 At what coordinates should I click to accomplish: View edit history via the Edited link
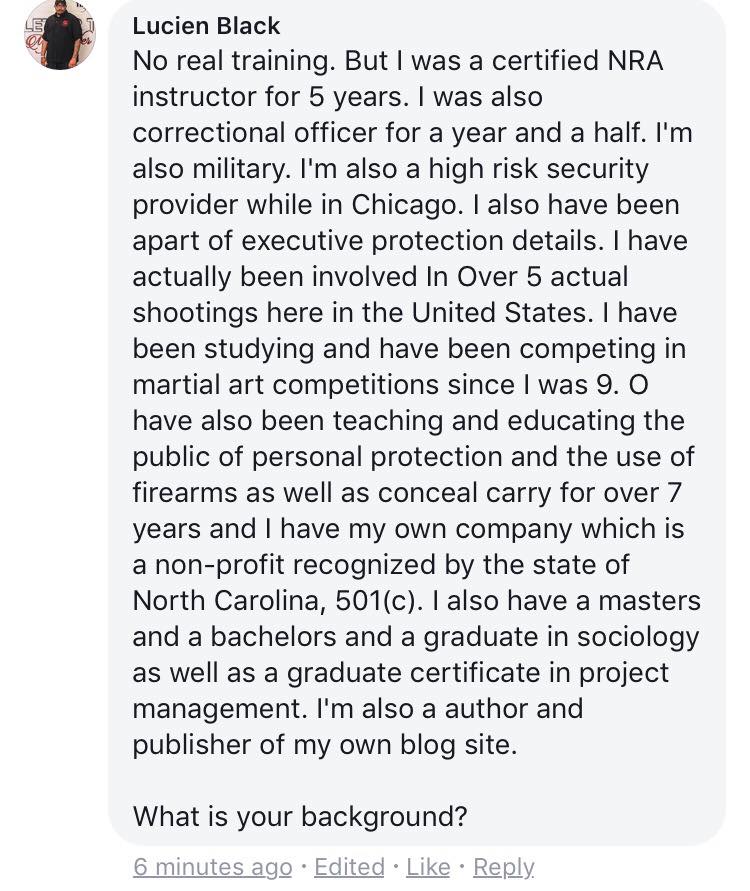coord(349,867)
